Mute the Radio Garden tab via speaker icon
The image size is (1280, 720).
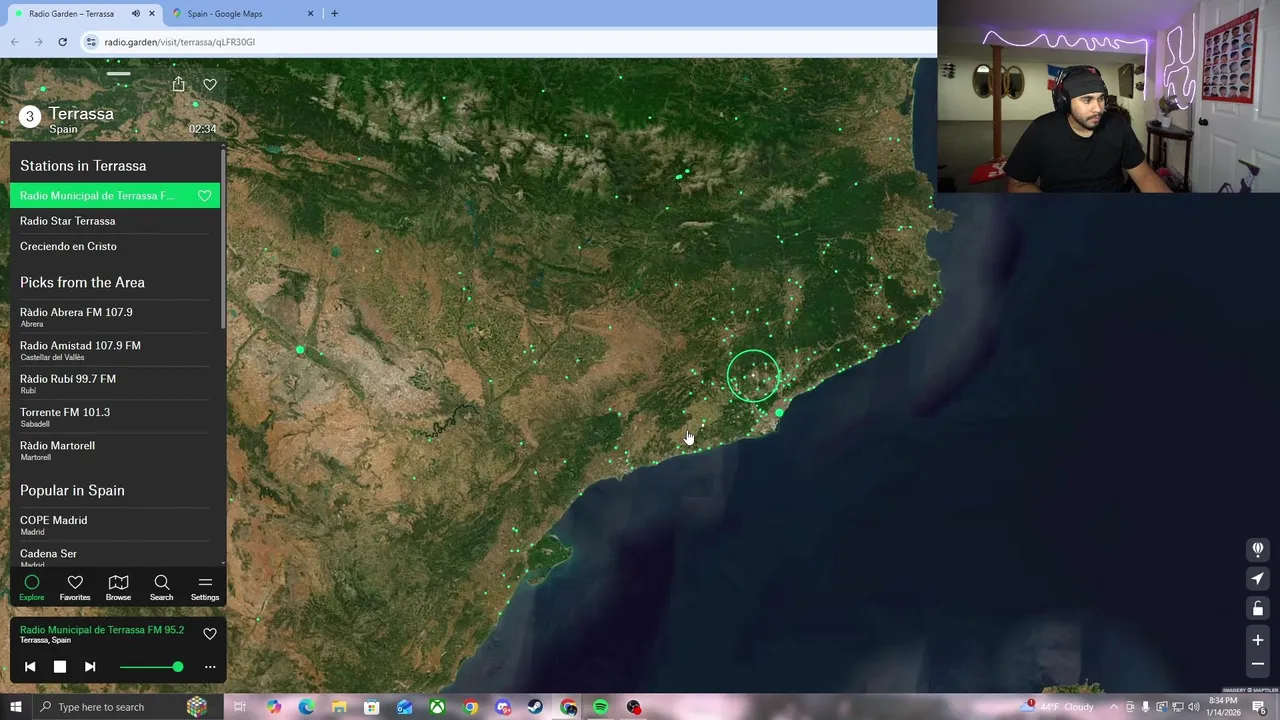pyautogui.click(x=136, y=13)
